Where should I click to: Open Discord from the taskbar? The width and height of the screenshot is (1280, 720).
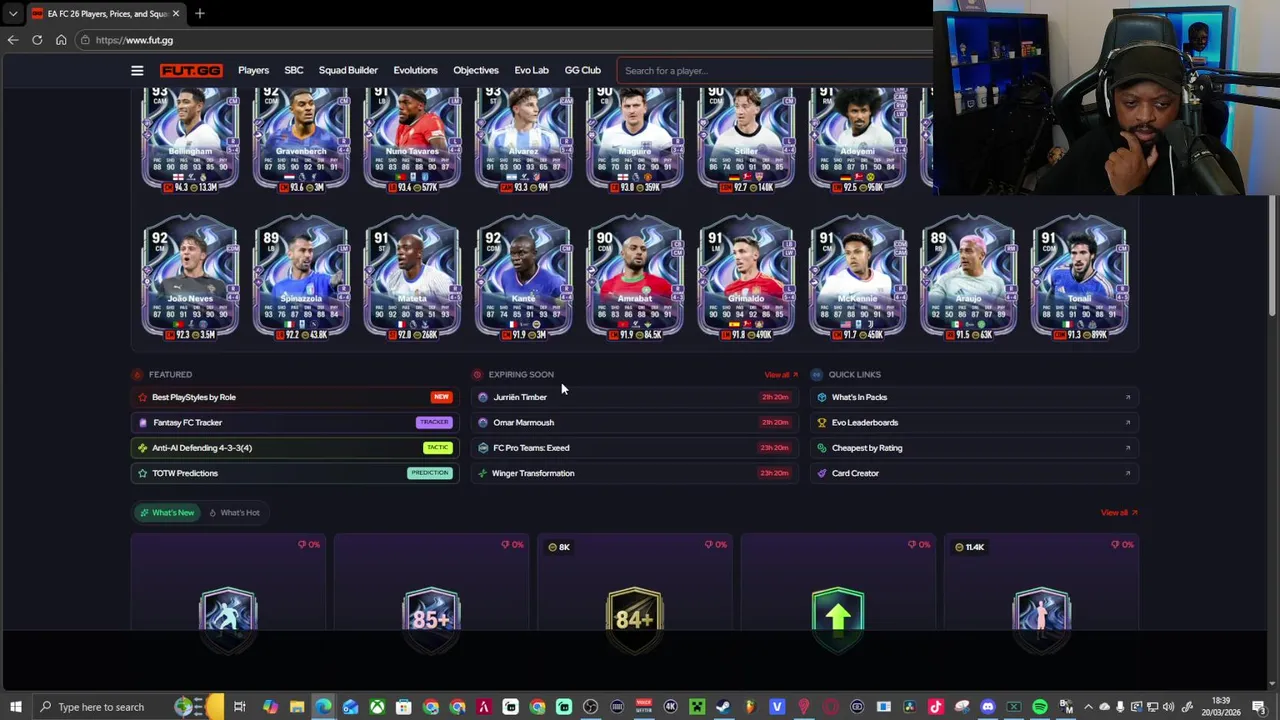[988, 707]
